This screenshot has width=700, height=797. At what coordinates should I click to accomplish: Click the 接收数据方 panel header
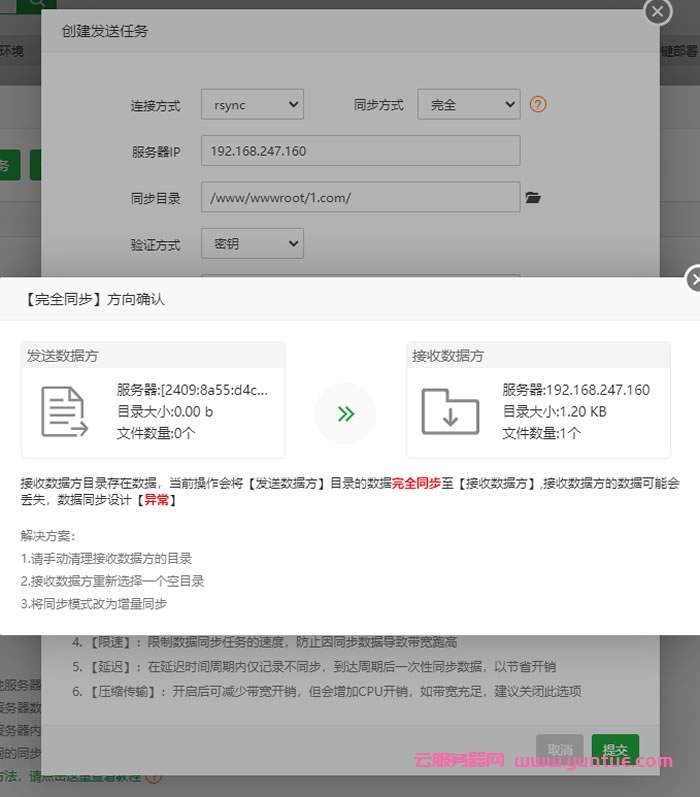(x=538, y=355)
